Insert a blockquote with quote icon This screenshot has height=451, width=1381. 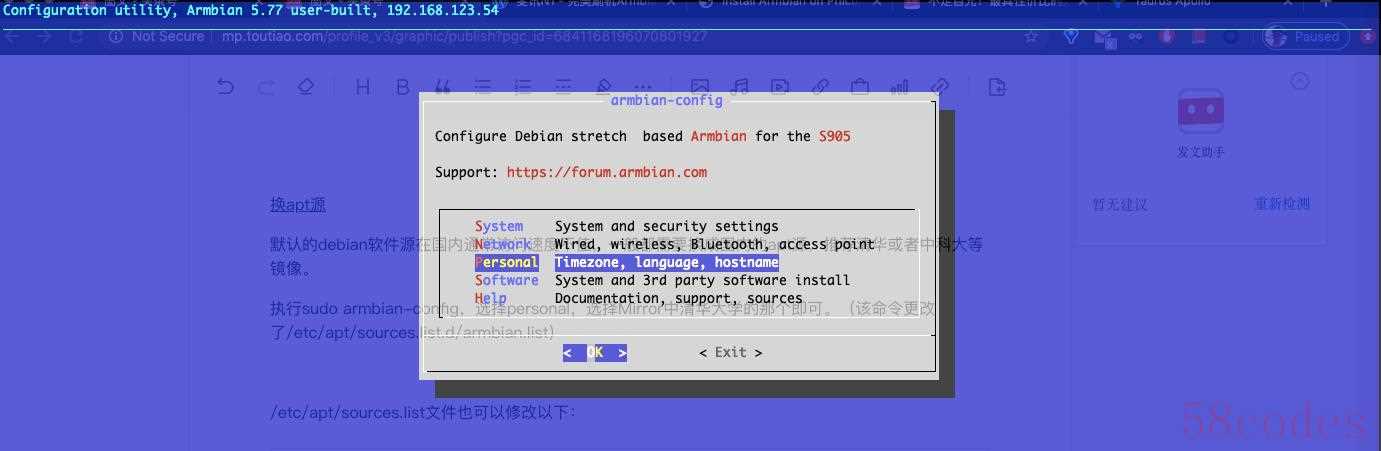pos(442,87)
